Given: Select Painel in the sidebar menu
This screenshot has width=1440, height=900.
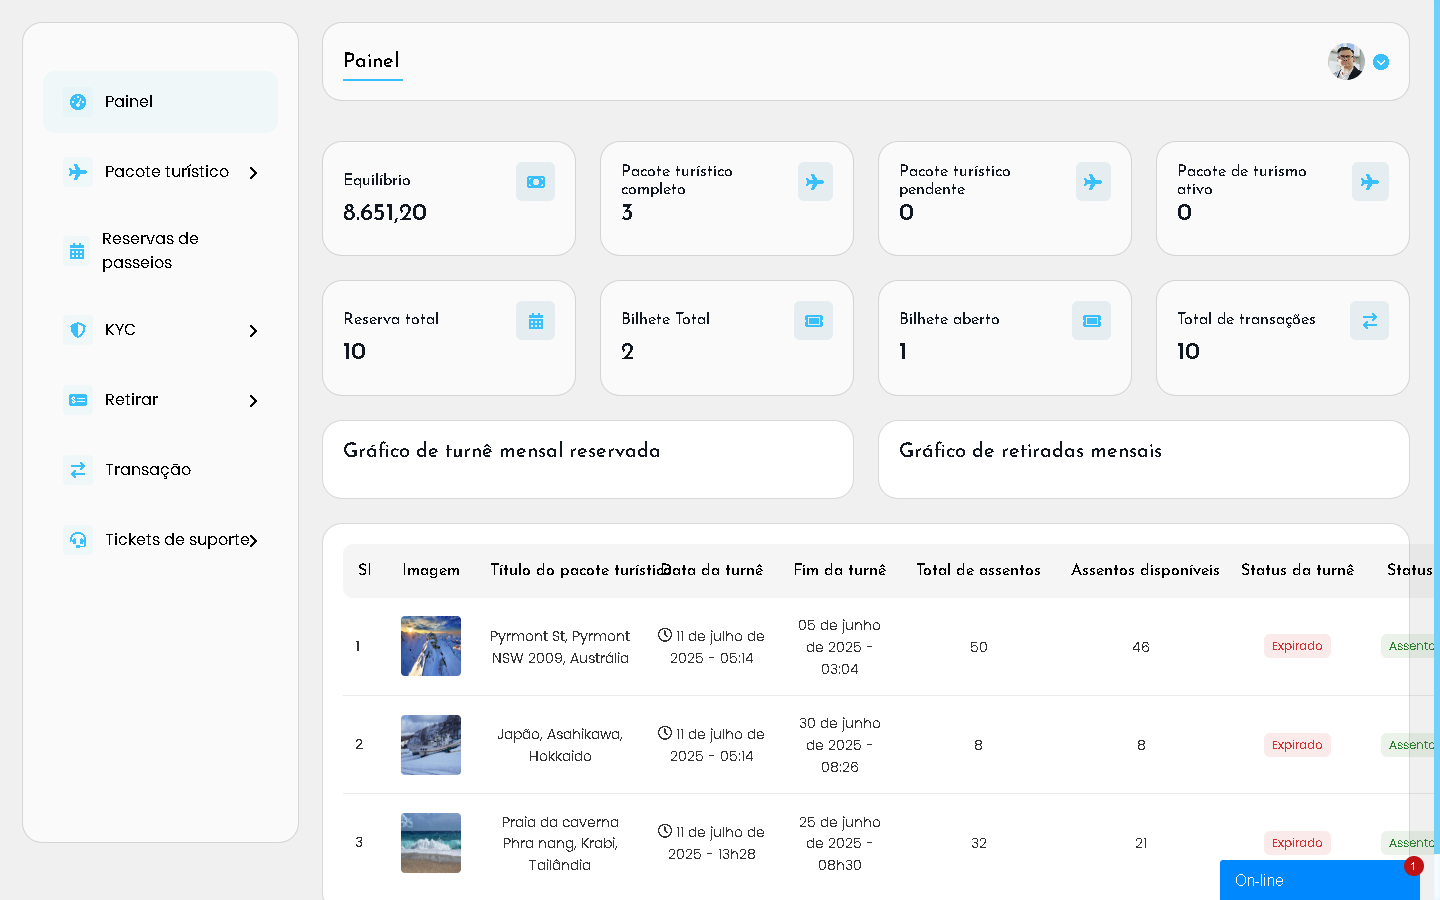Looking at the screenshot, I should pos(129,102).
